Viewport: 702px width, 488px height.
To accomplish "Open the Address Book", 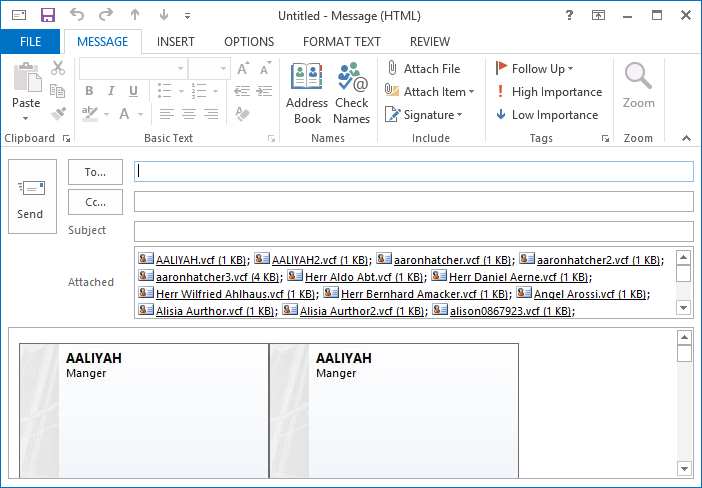I will (x=307, y=93).
